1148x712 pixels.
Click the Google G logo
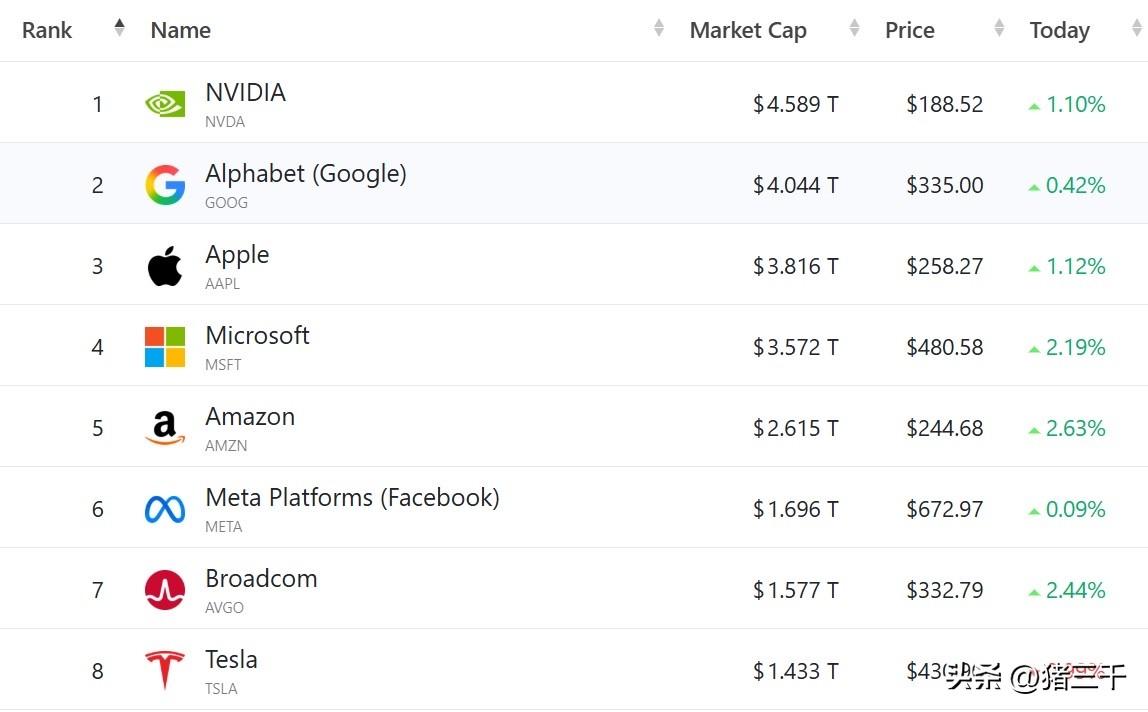pyautogui.click(x=165, y=186)
